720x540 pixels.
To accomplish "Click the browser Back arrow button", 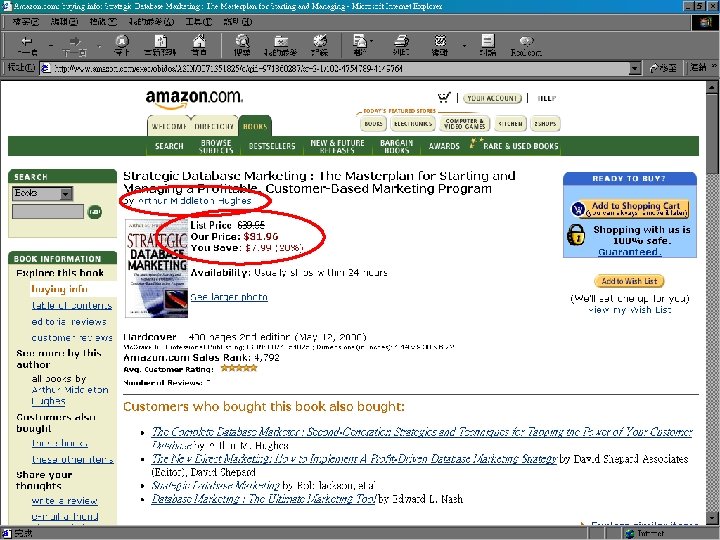I will click(27, 45).
